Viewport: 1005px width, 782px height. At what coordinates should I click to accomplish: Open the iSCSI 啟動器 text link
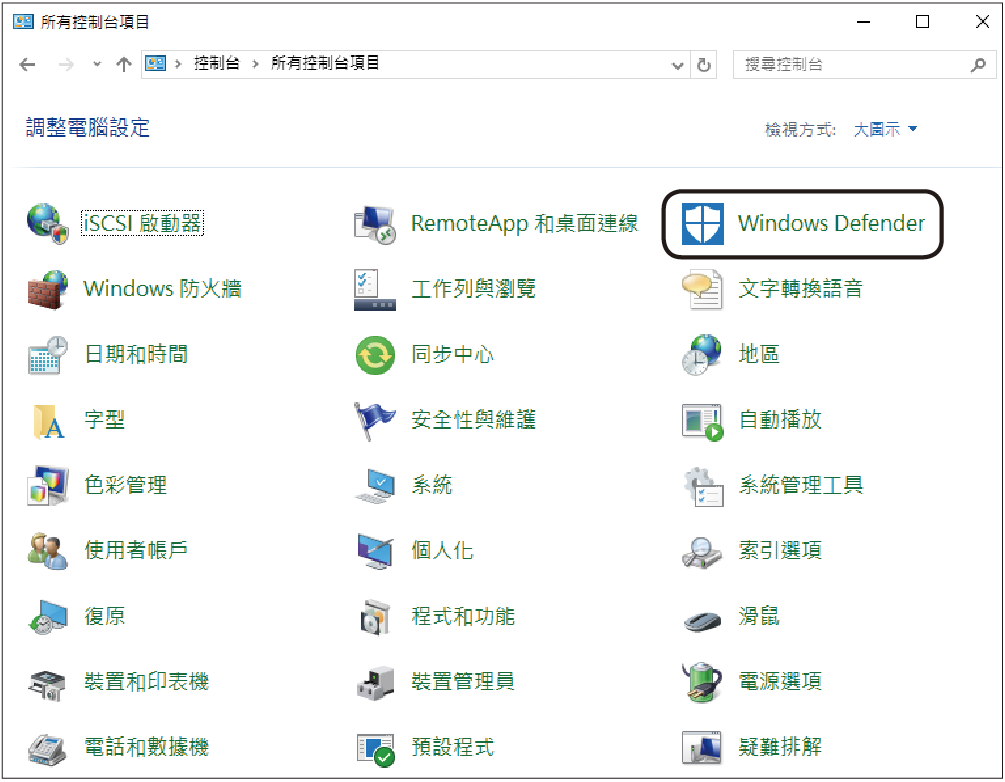click(142, 223)
